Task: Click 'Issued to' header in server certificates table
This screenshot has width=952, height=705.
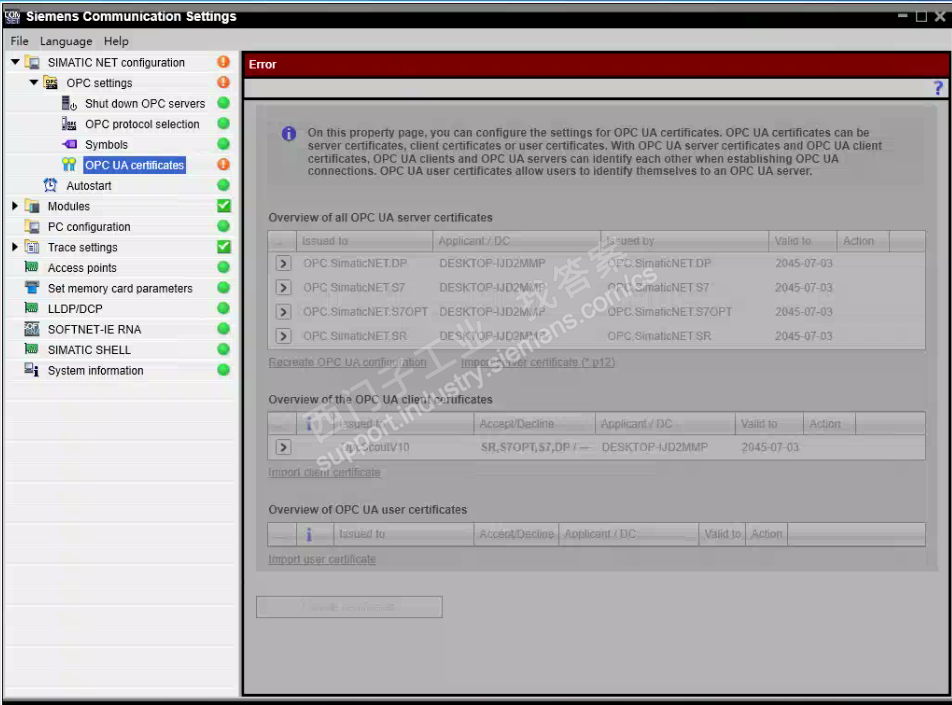Action: [364, 241]
